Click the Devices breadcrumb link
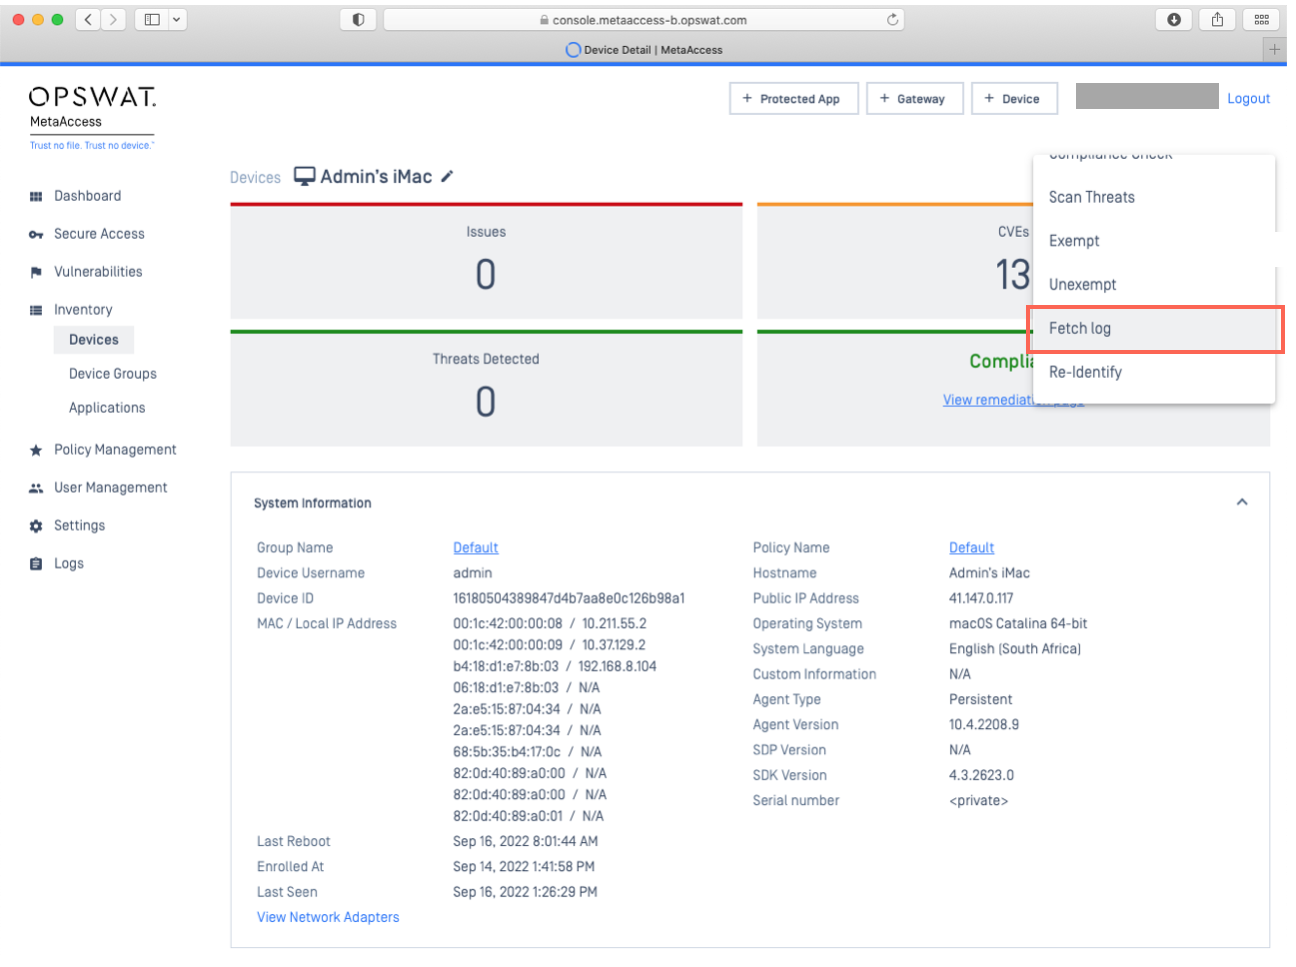 click(x=255, y=178)
